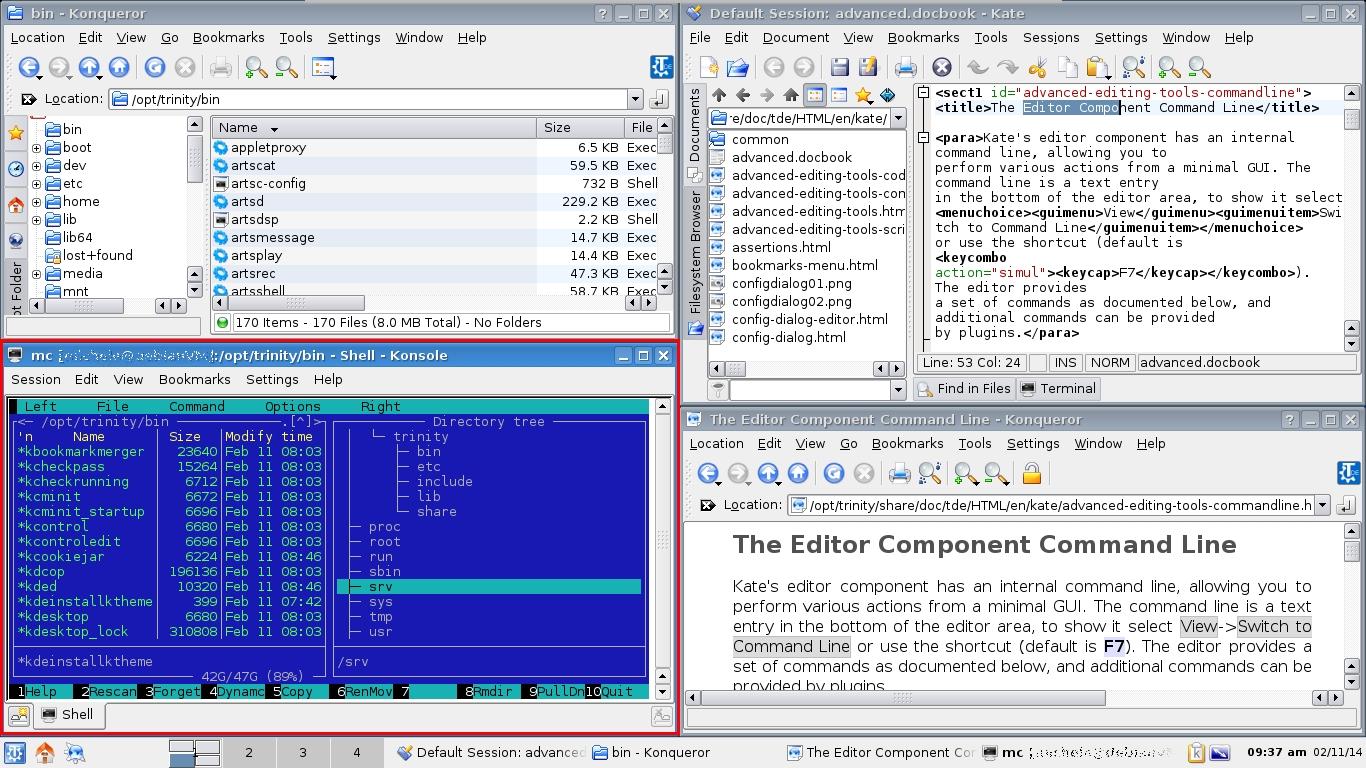Open home folder sidebar tab in bin Konqueror
The image size is (1366, 768).
coord(16,205)
